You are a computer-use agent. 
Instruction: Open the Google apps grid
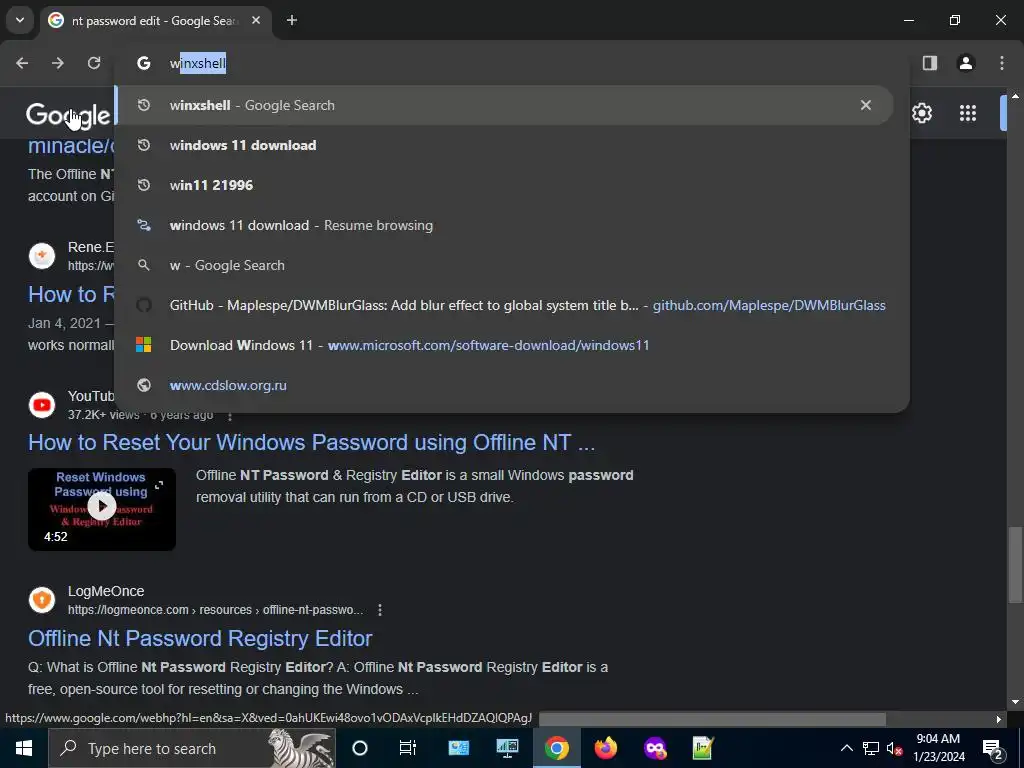(968, 113)
